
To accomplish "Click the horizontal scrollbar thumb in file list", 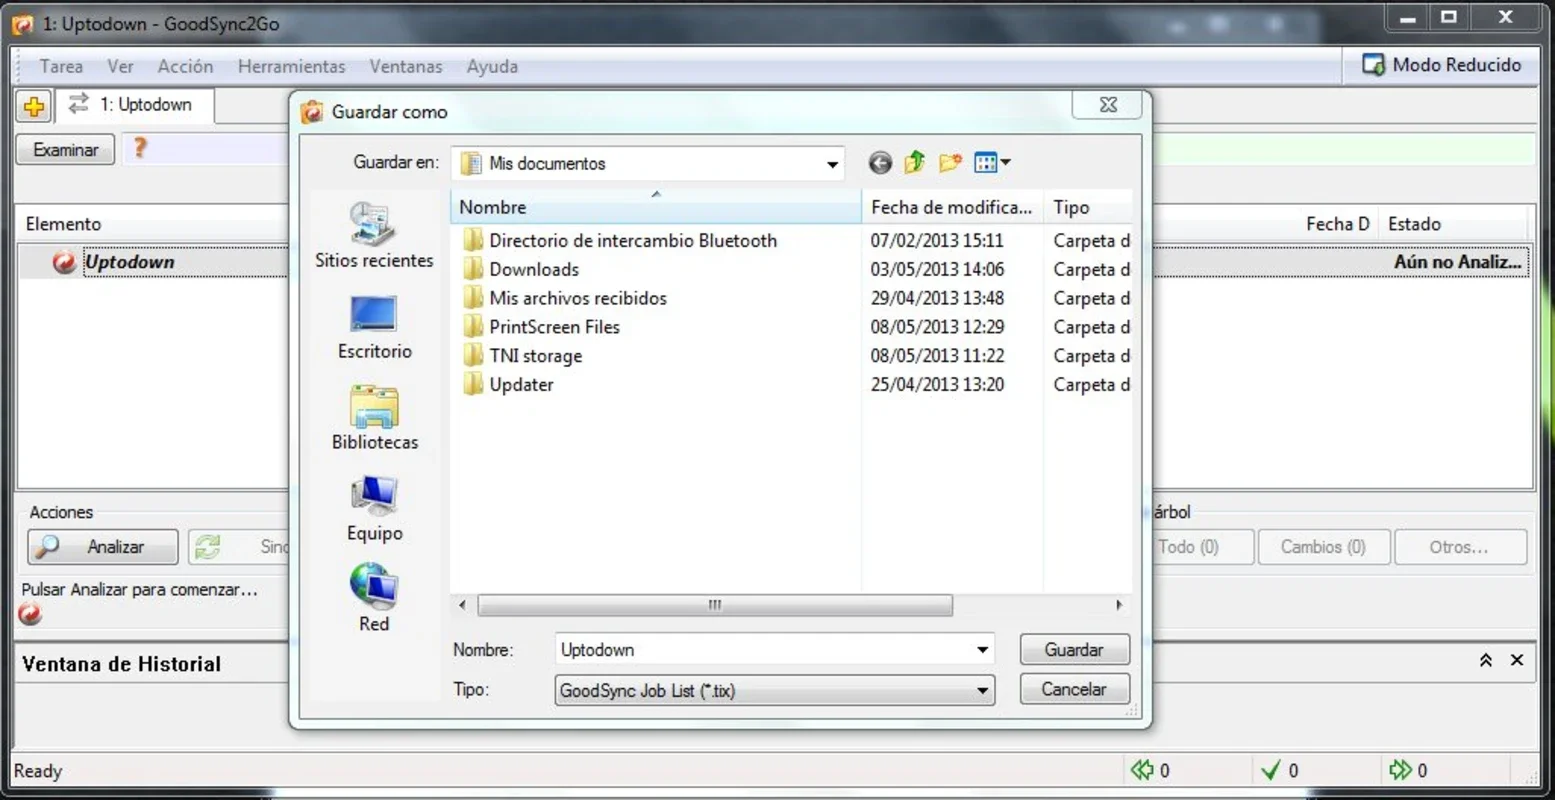I will [x=715, y=605].
